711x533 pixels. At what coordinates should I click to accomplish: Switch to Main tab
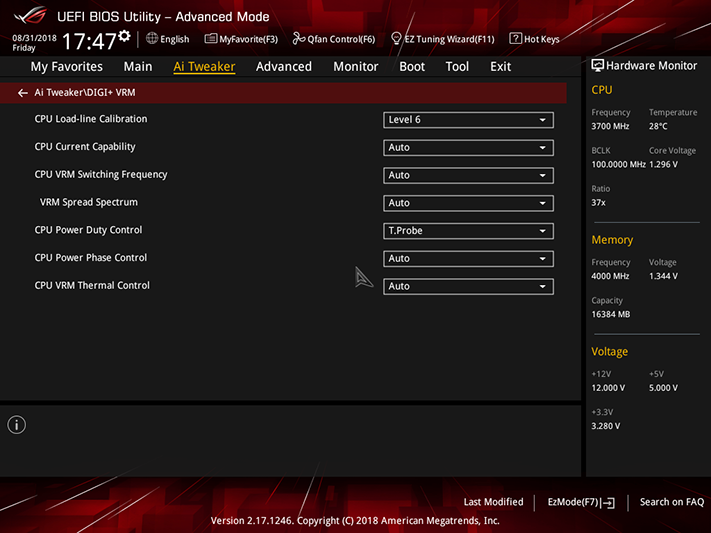(x=138, y=67)
